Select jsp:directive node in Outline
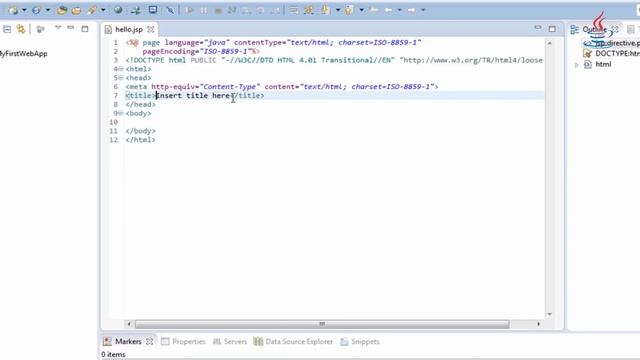Image resolution: width=640 pixels, height=360 pixels. (612, 43)
